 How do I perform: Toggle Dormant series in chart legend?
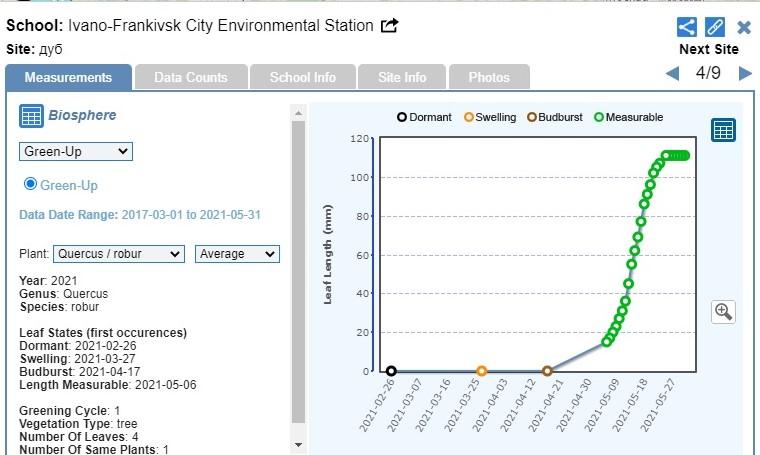coord(424,117)
